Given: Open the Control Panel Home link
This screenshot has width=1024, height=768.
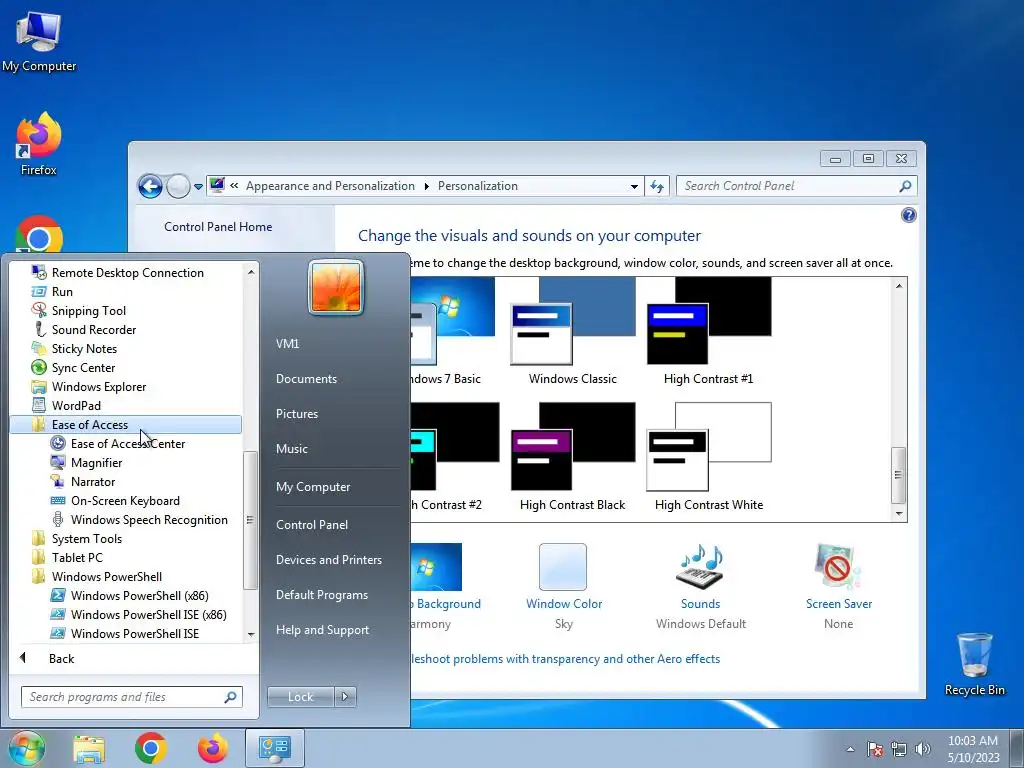Looking at the screenshot, I should [x=218, y=227].
